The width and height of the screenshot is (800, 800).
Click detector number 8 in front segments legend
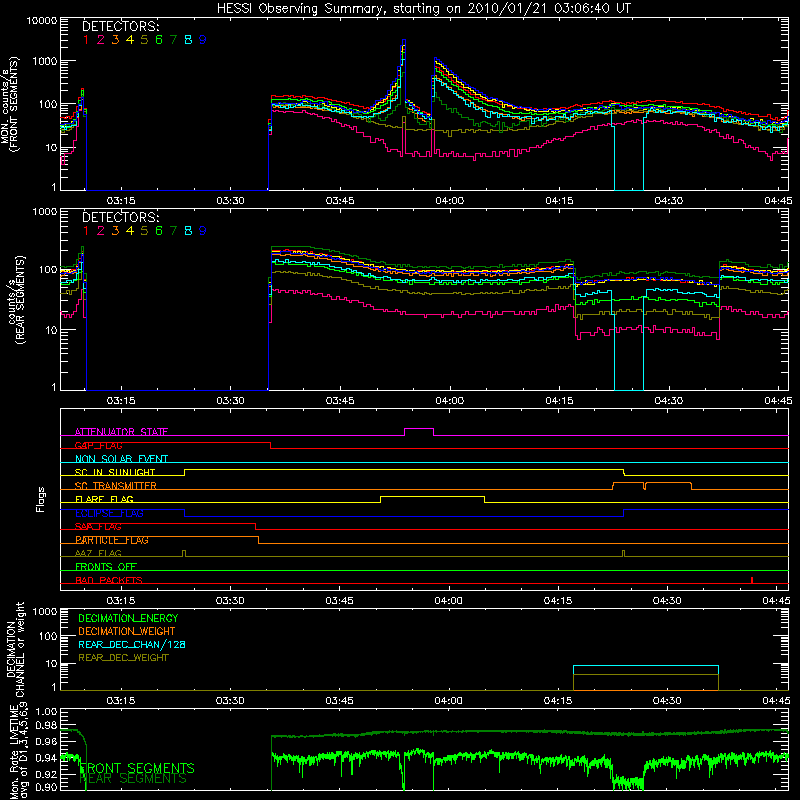click(x=188, y=40)
